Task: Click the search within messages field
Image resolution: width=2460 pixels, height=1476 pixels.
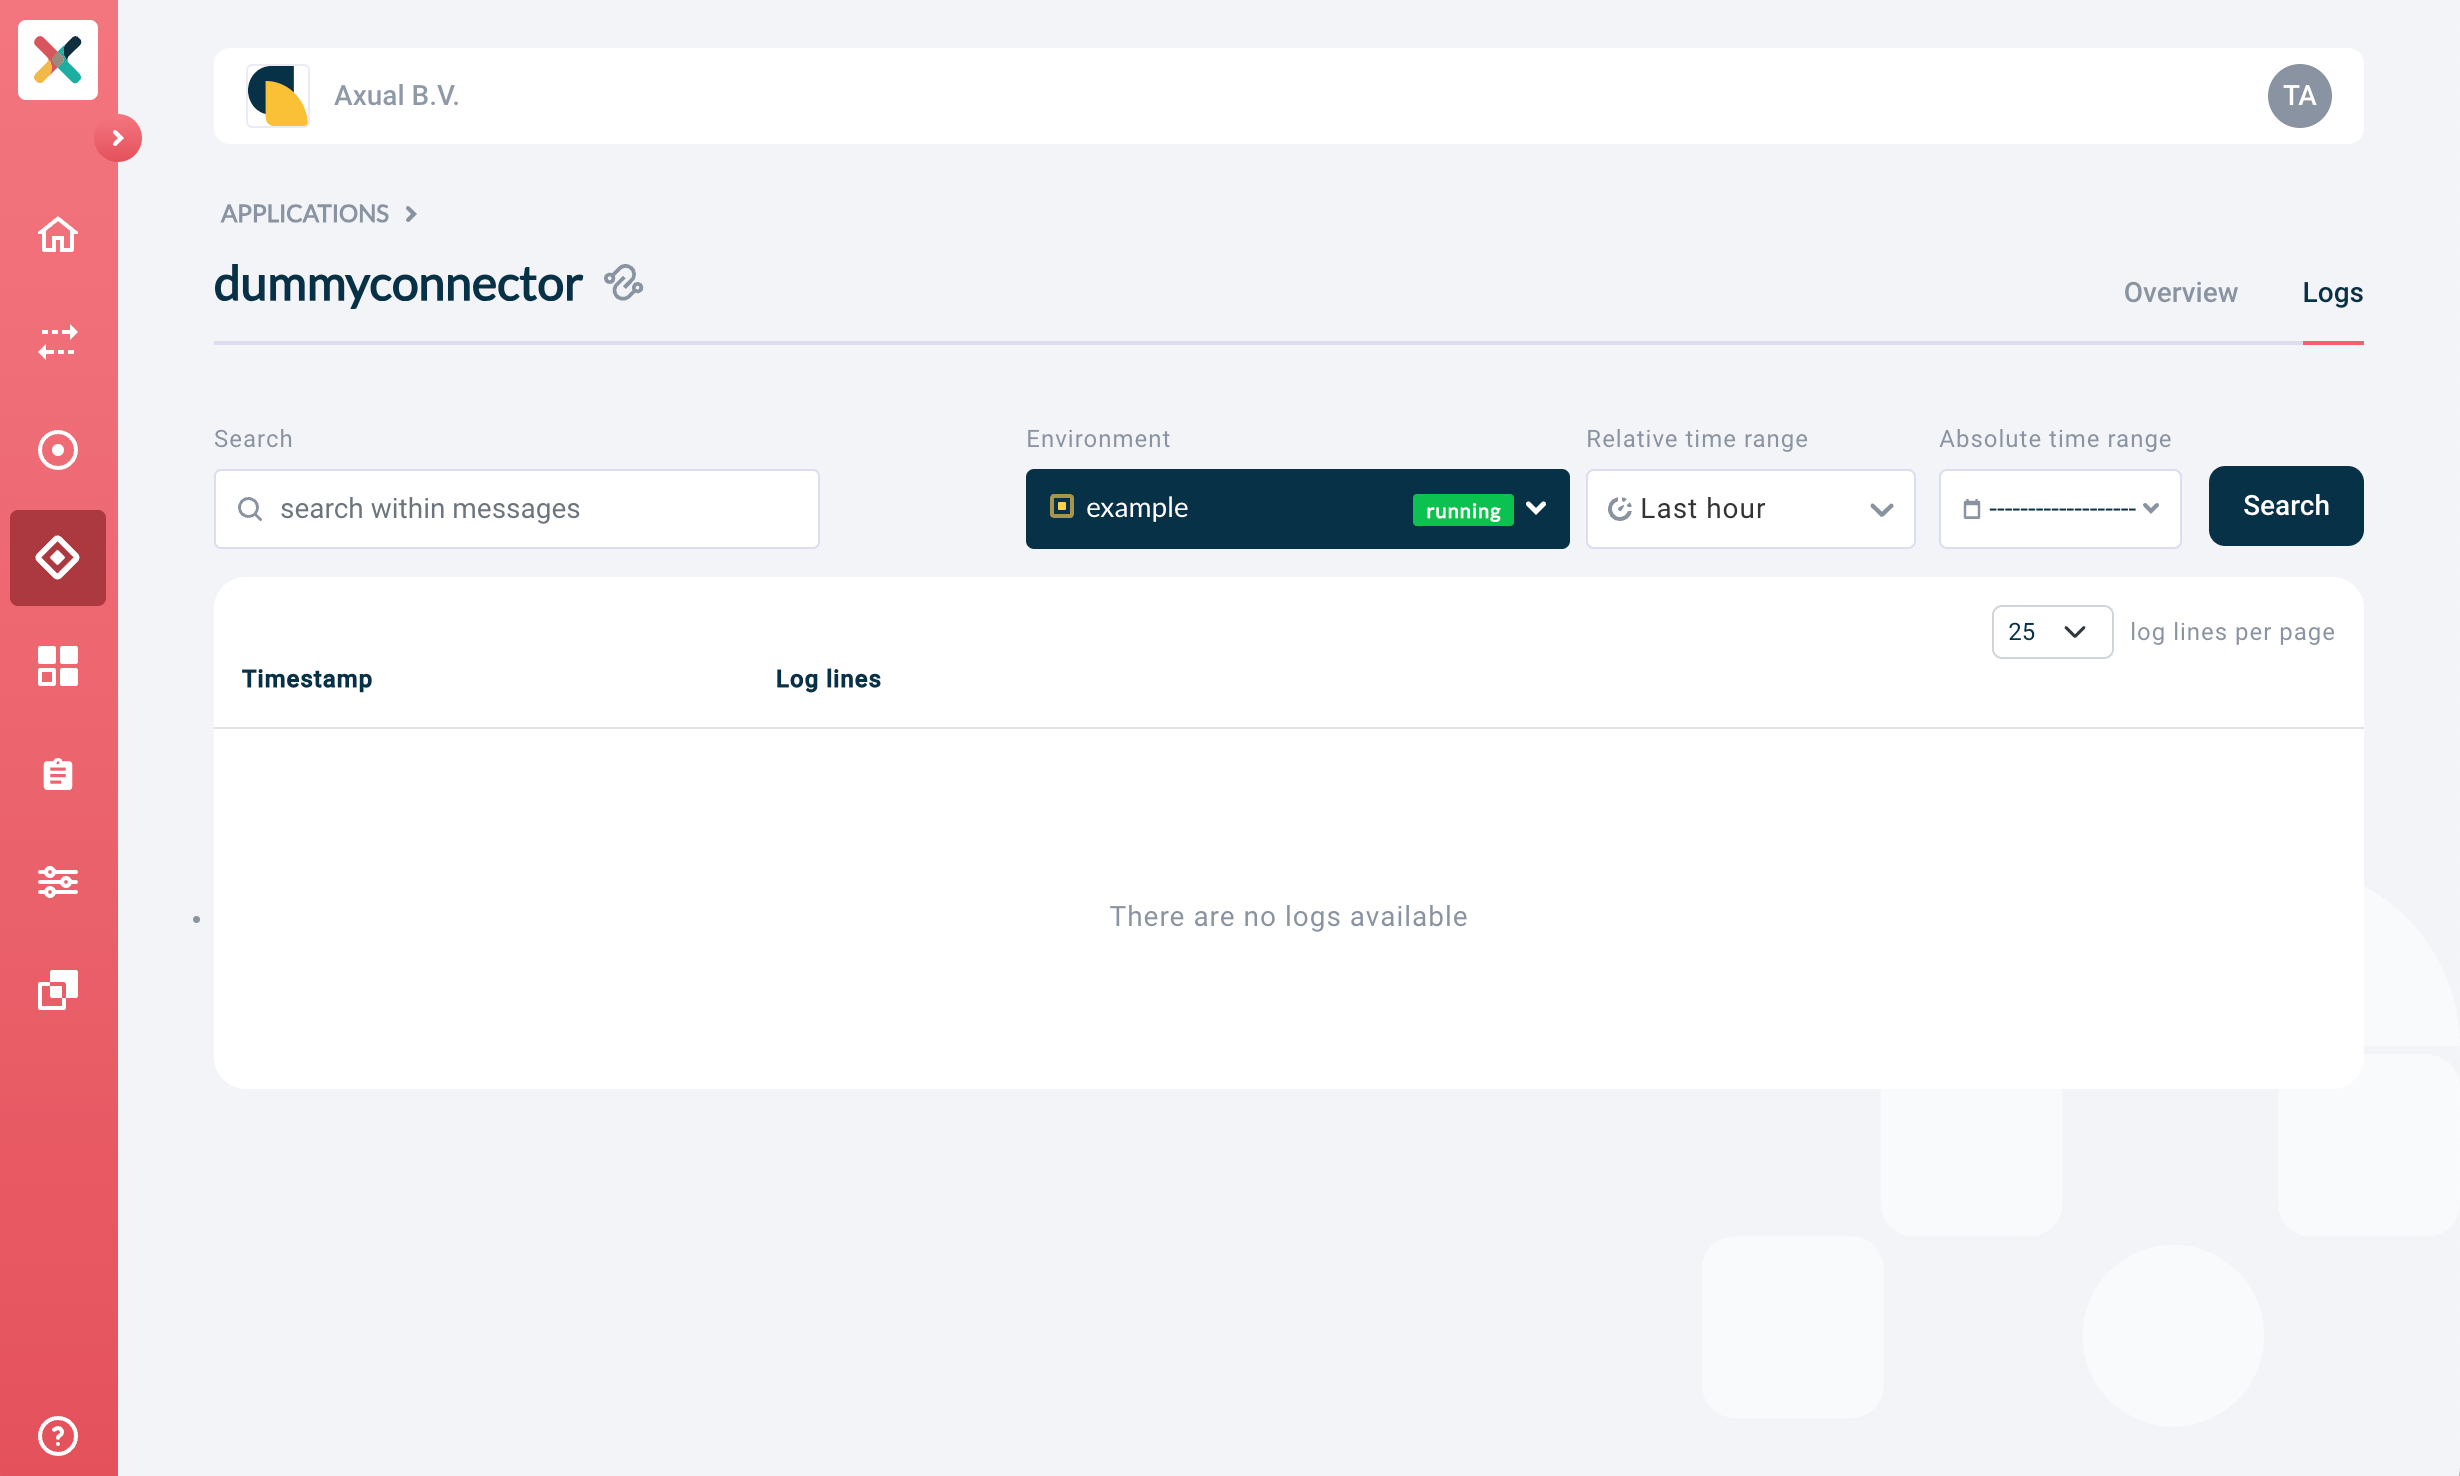Action: point(516,508)
